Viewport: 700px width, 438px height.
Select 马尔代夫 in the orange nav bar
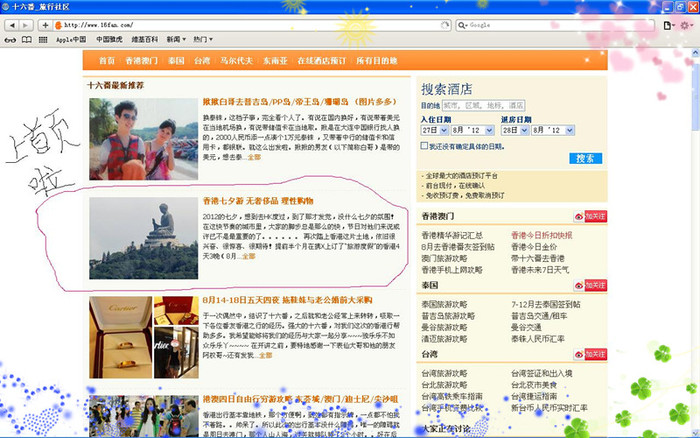pos(236,61)
